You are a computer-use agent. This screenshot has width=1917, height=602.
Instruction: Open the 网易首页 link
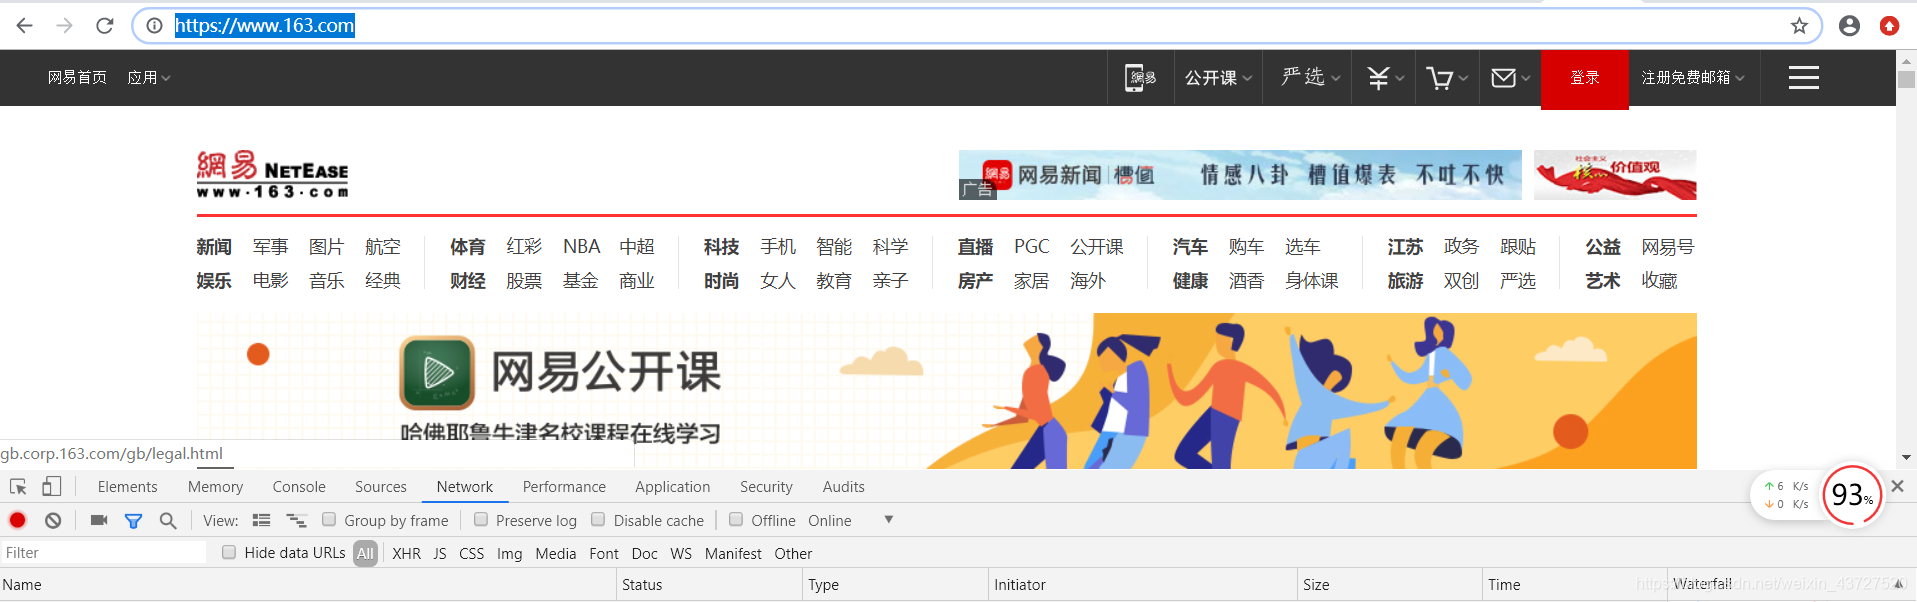77,77
